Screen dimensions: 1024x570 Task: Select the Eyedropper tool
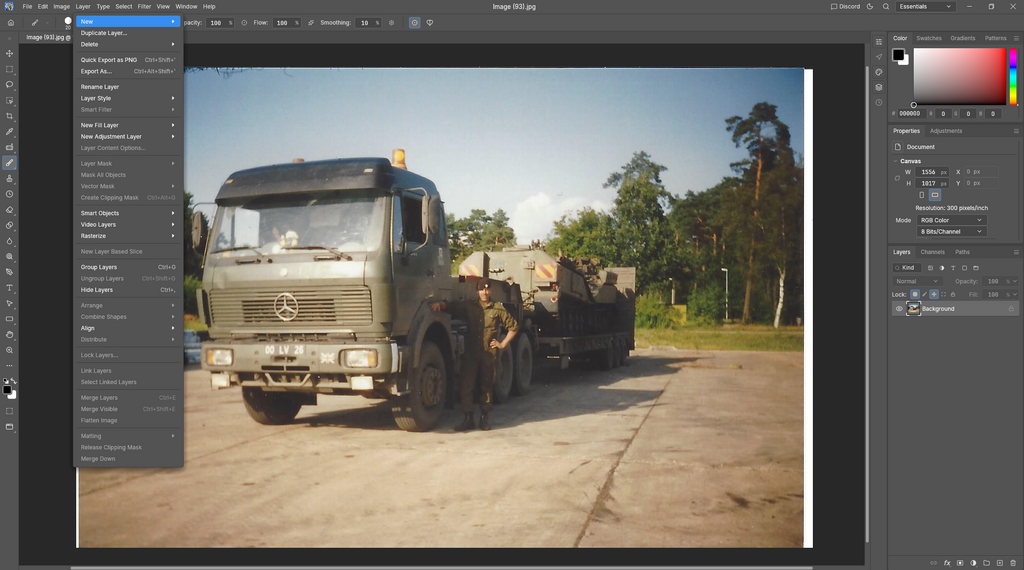tap(9, 132)
